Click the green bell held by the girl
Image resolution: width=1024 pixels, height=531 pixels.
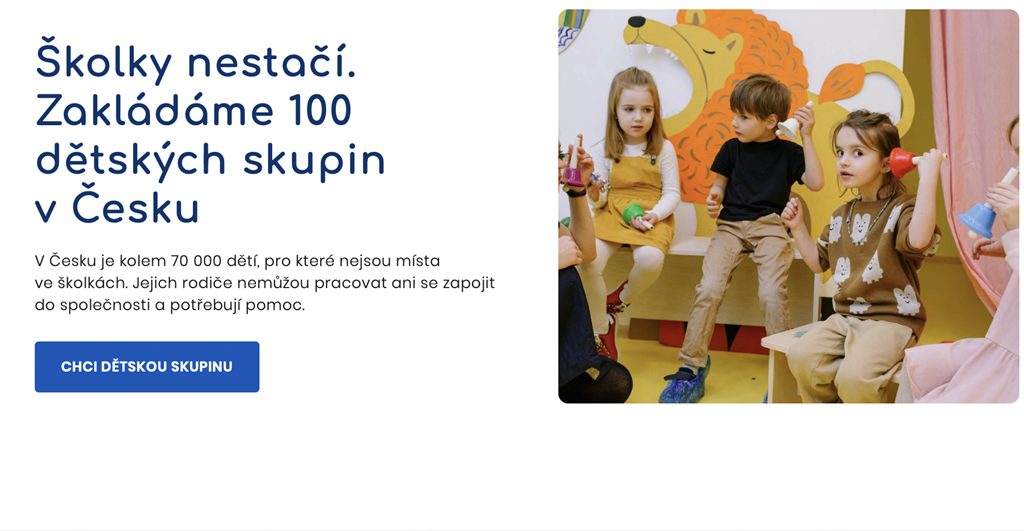[x=633, y=214]
